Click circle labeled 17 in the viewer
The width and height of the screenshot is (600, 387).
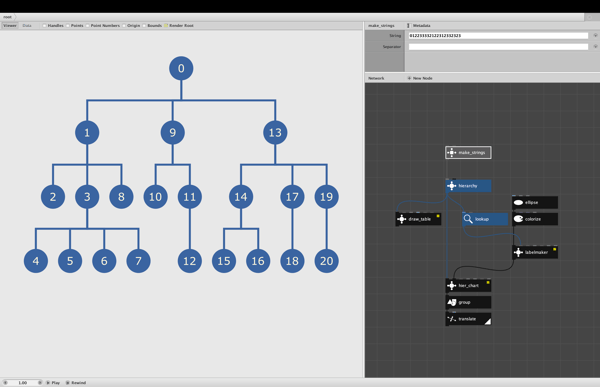point(292,197)
